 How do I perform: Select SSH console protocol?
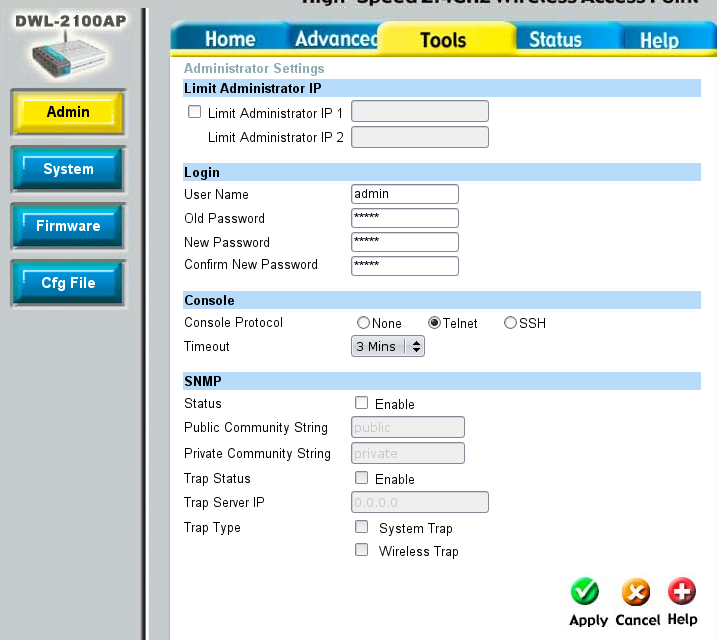[510, 323]
